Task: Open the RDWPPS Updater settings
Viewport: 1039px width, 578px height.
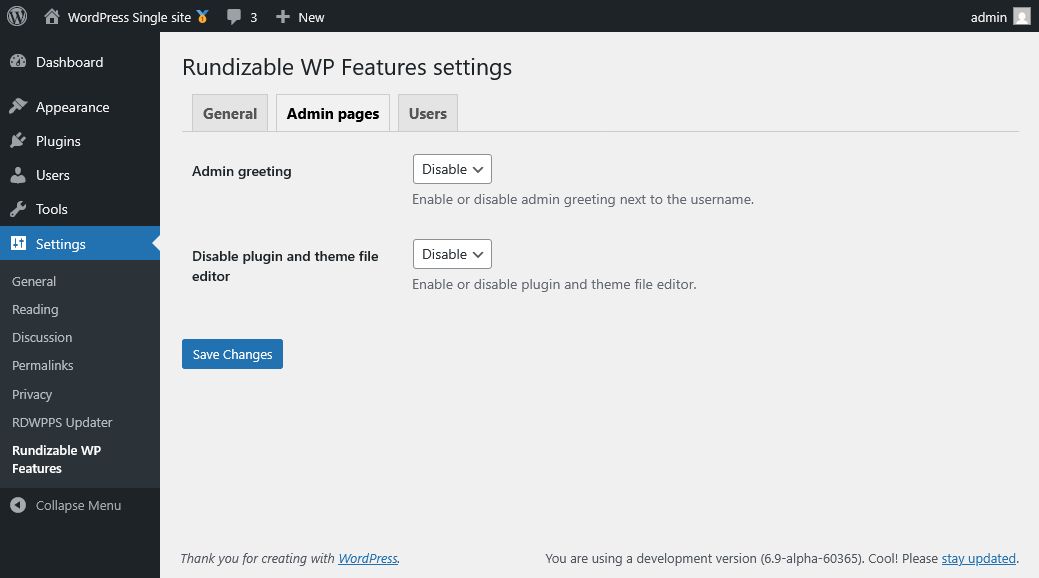Action: coord(62,422)
